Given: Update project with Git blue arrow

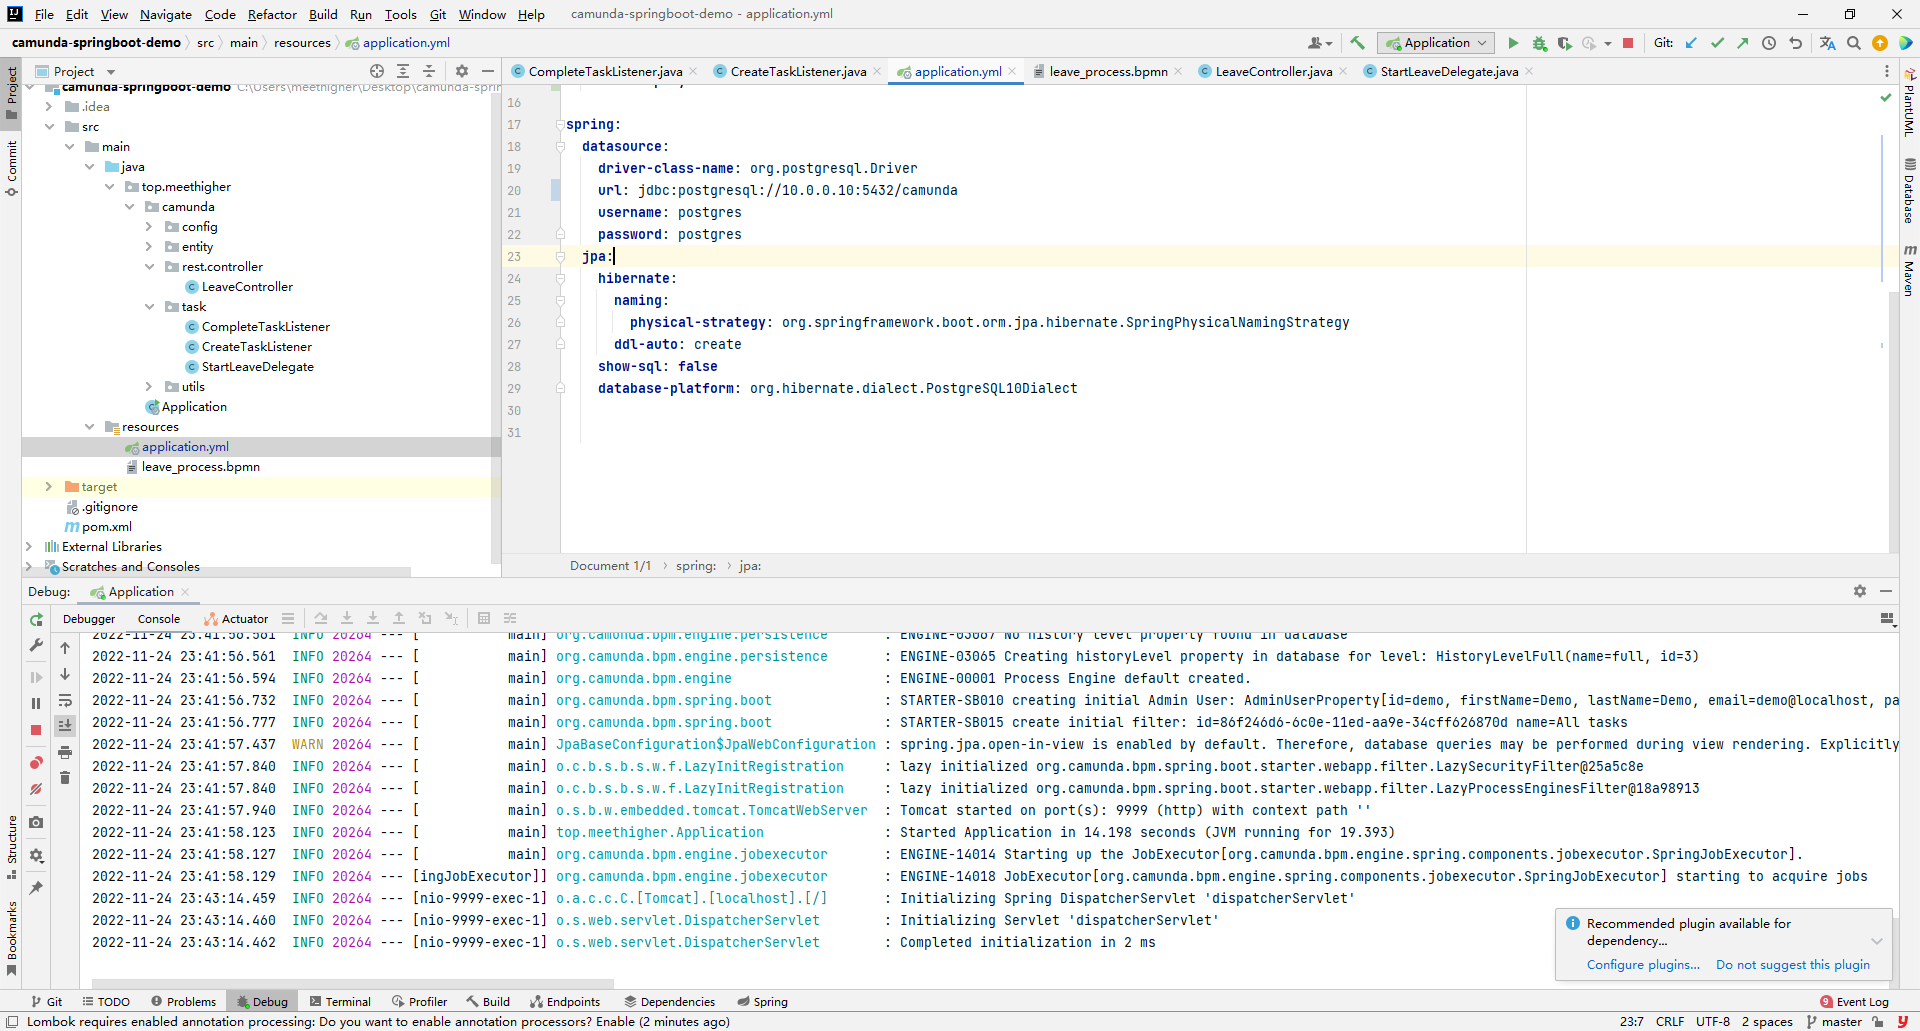Looking at the screenshot, I should [x=1691, y=43].
